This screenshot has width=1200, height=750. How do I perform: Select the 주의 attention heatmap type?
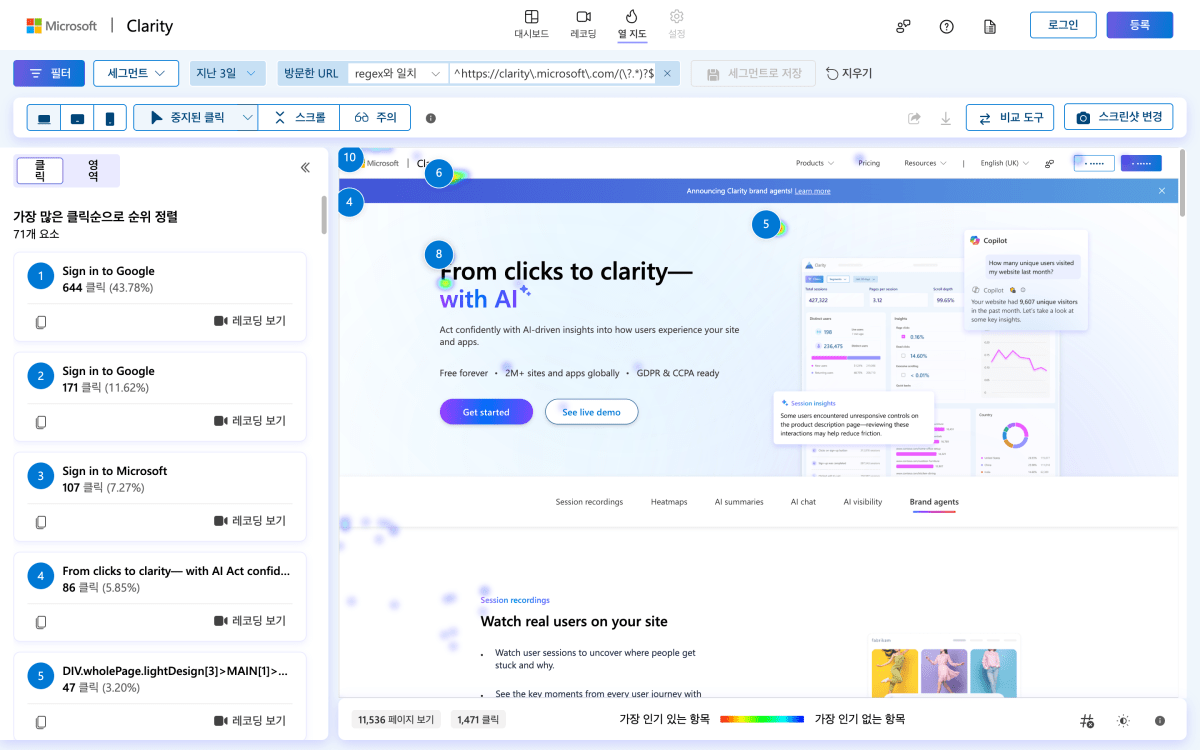pyautogui.click(x=376, y=118)
